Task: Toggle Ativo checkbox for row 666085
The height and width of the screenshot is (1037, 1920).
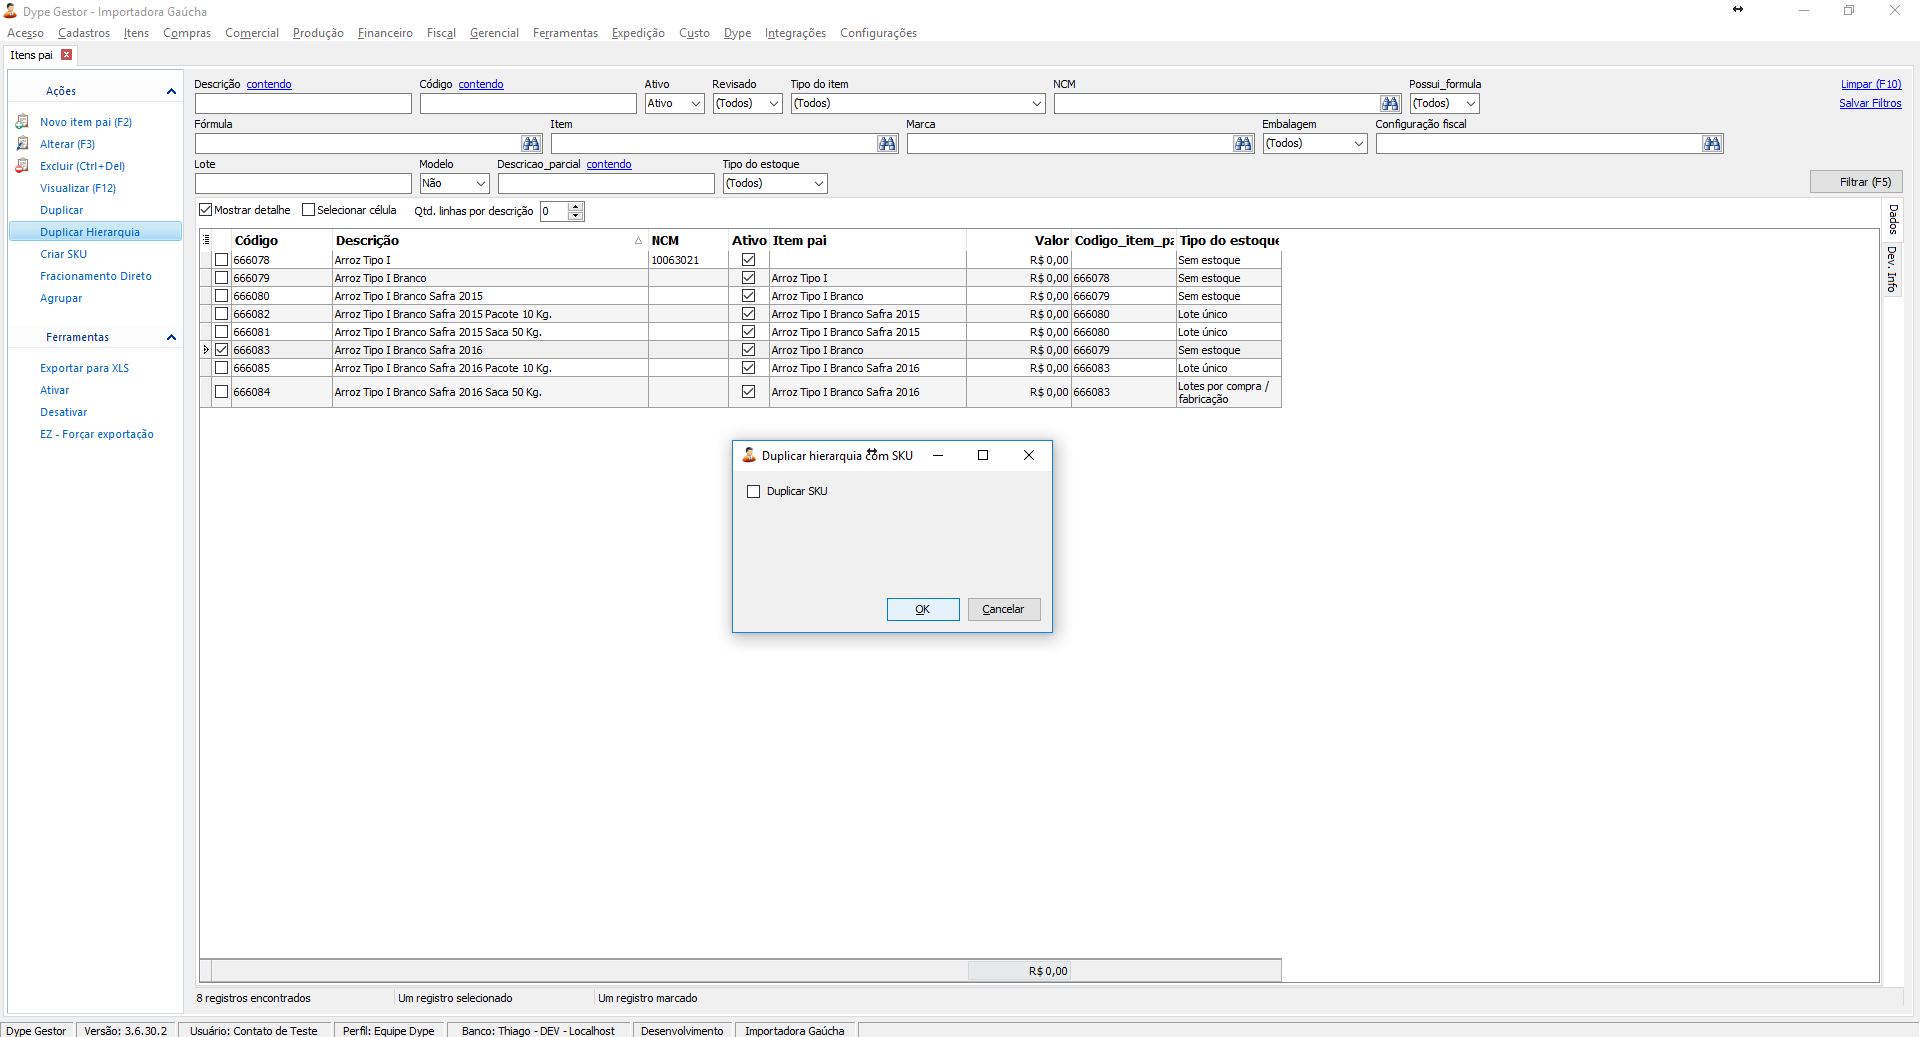Action: (x=748, y=368)
